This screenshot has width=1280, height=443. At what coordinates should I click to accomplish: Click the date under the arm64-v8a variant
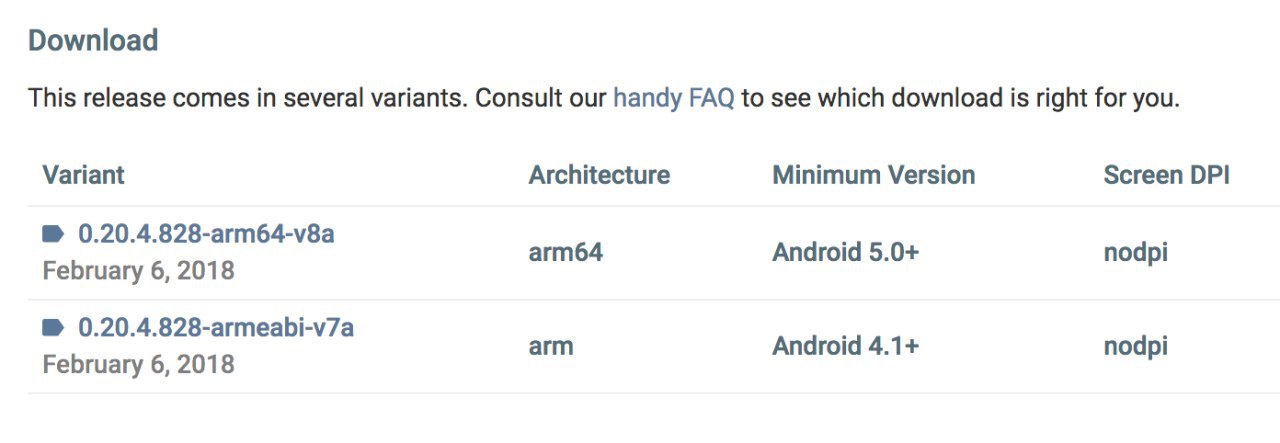[138, 270]
